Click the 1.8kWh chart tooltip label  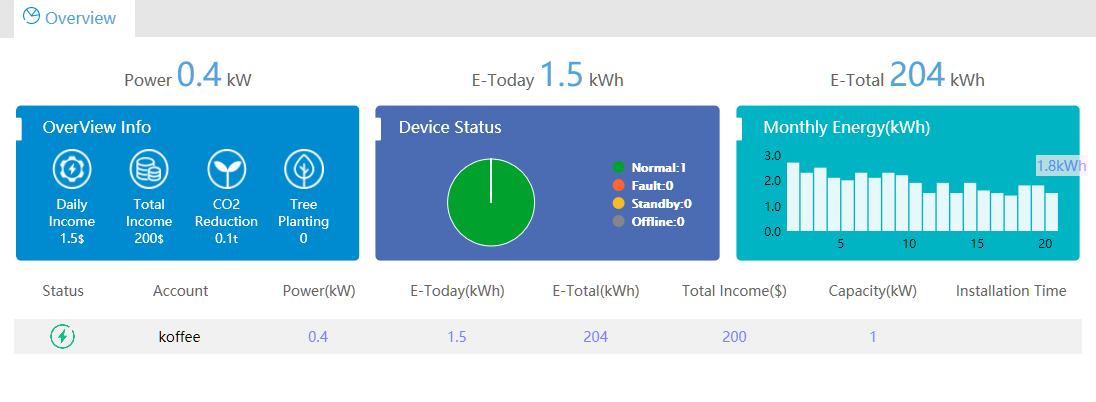[1061, 166]
